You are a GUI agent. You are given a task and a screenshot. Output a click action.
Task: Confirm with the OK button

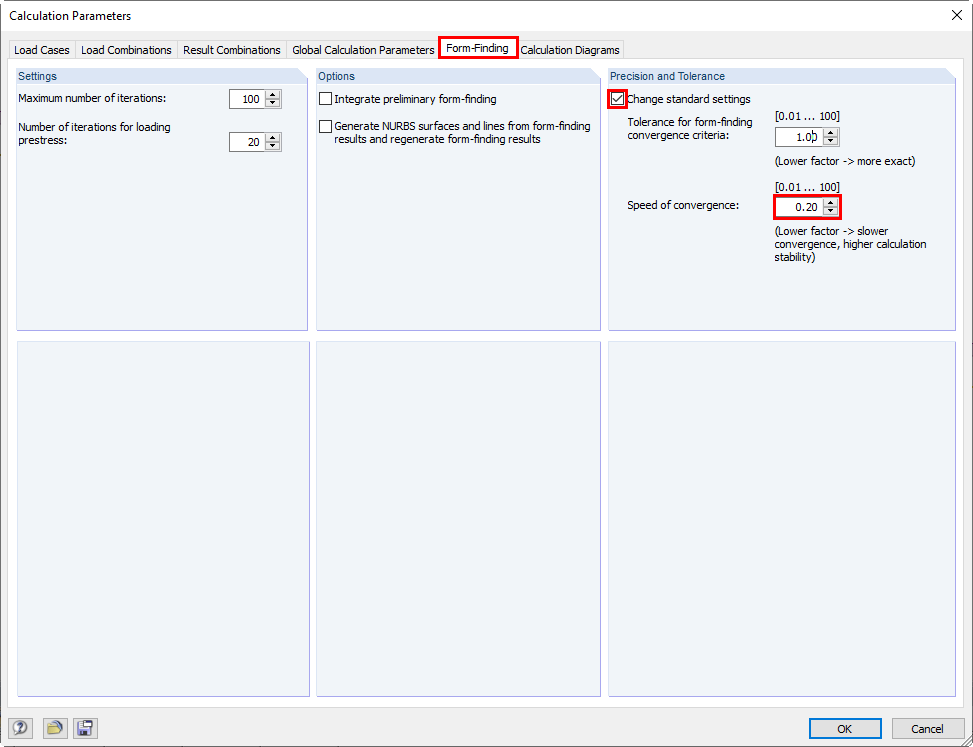pyautogui.click(x=845, y=729)
